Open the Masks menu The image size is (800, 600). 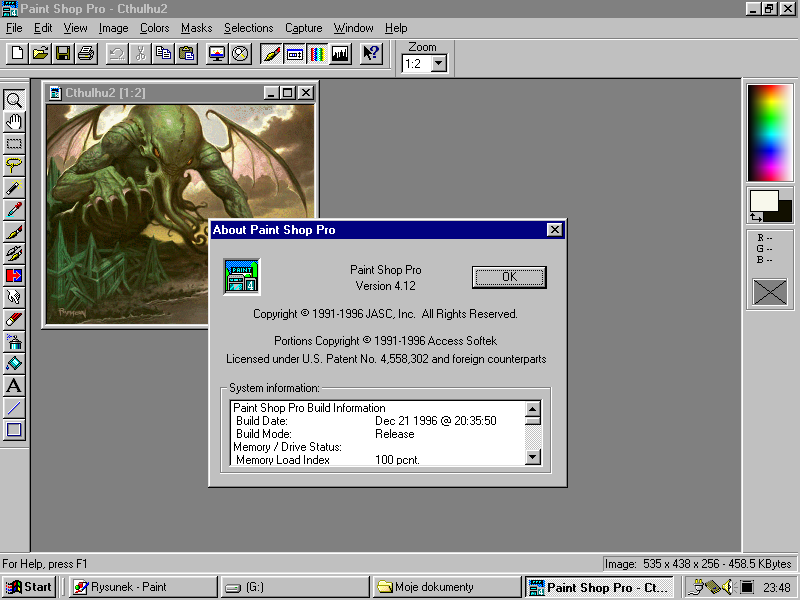tap(196, 28)
